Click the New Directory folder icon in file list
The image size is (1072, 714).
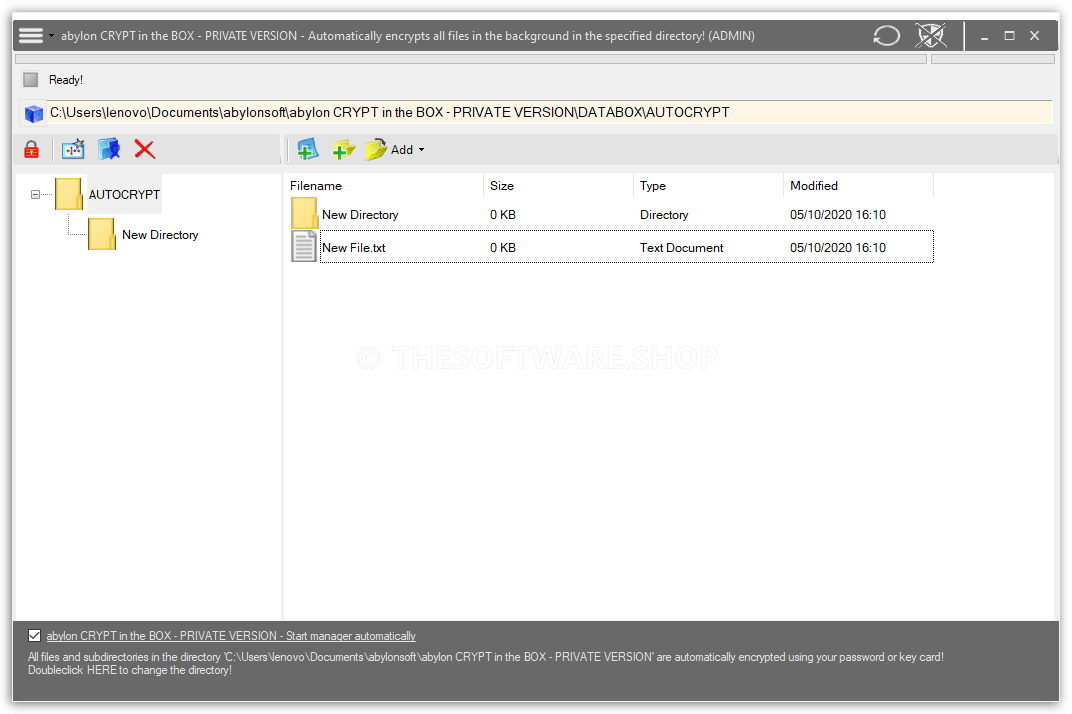pos(304,213)
